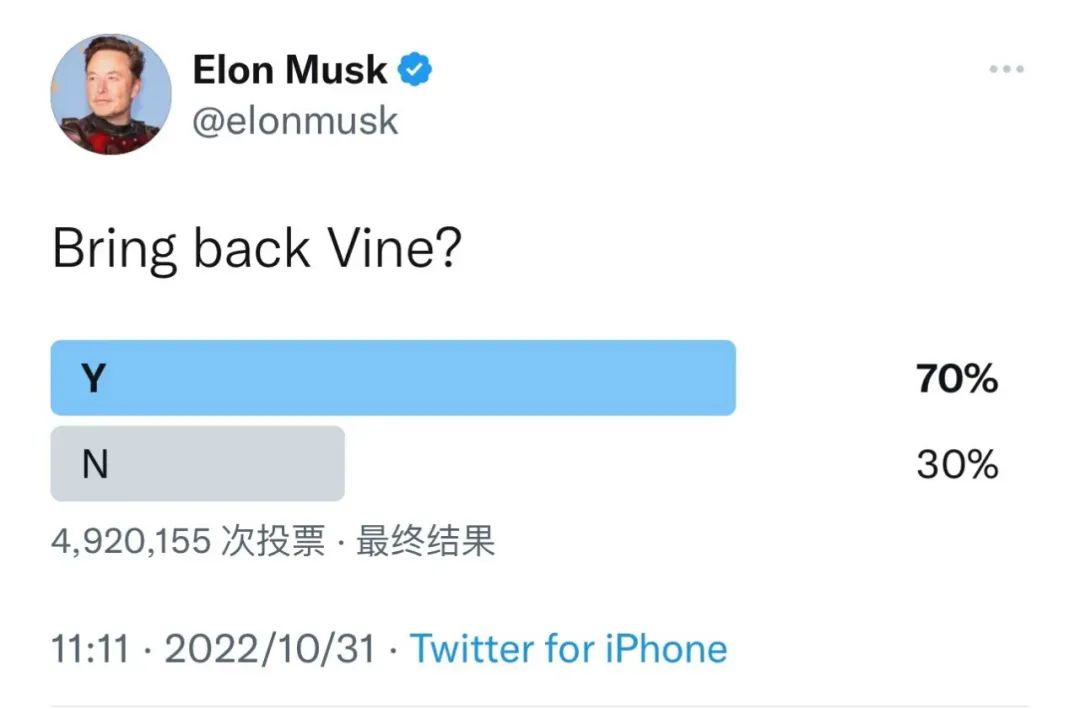Open the 'Twitter for iPhone' source link
Image resolution: width=1080 pixels, height=709 pixels.
pos(568,649)
